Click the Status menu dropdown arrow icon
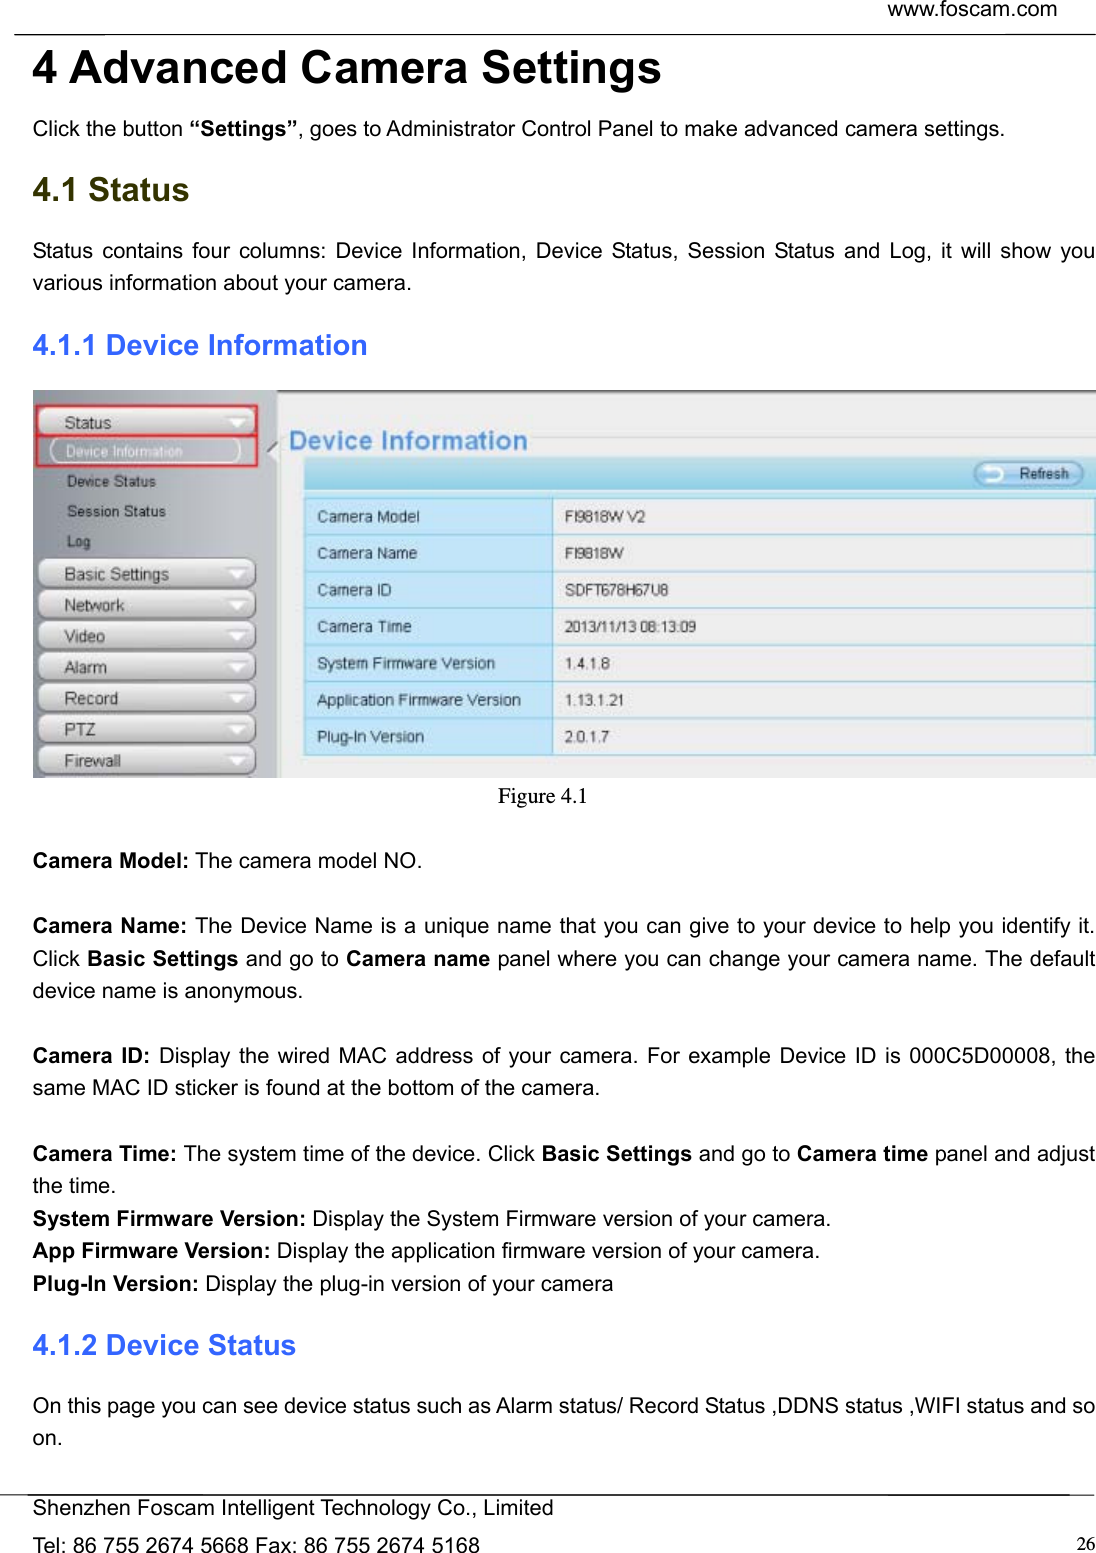1096x1553 pixels. (238, 423)
